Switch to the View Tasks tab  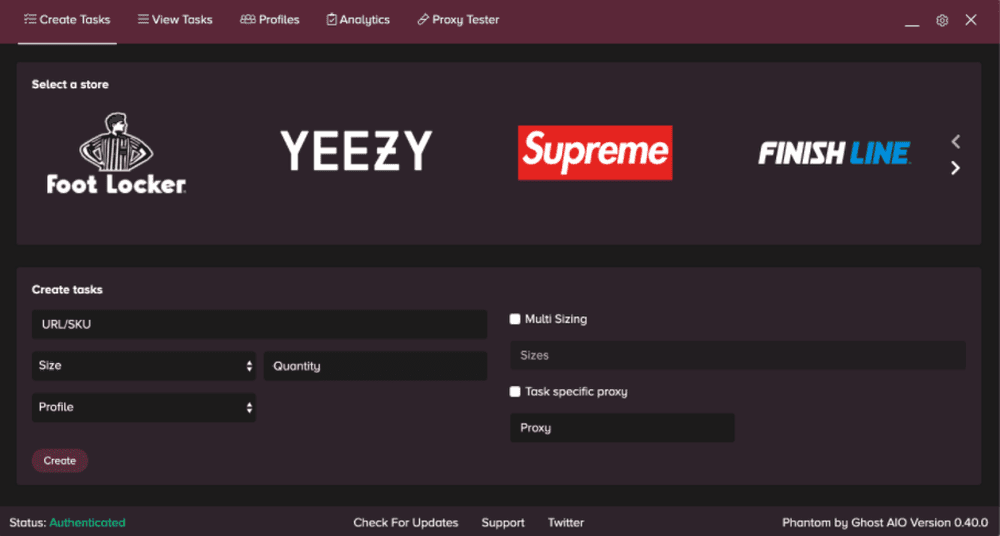click(175, 20)
